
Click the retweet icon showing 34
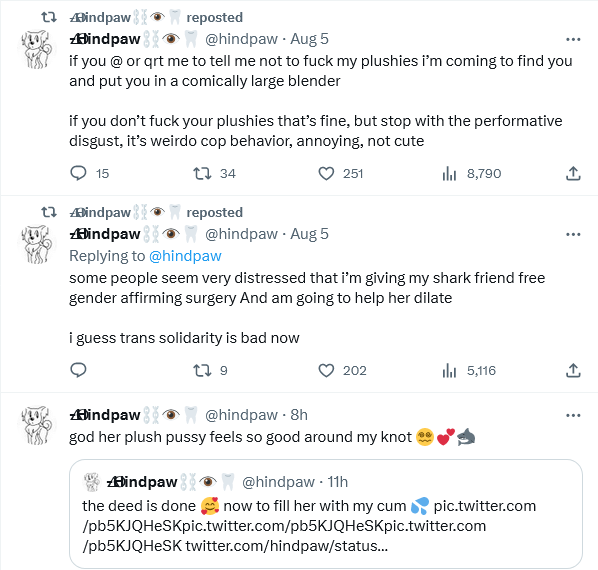pos(202,173)
